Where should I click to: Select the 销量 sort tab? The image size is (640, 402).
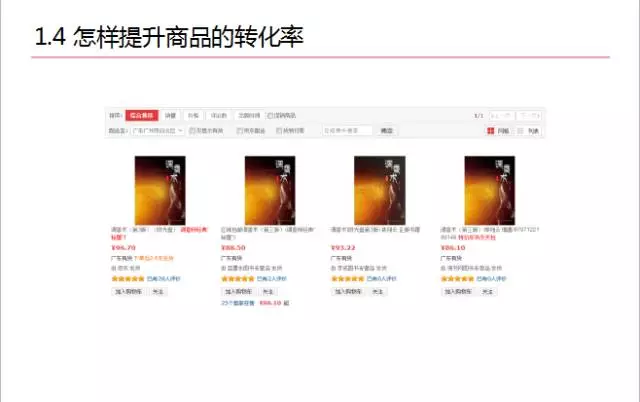(x=170, y=115)
